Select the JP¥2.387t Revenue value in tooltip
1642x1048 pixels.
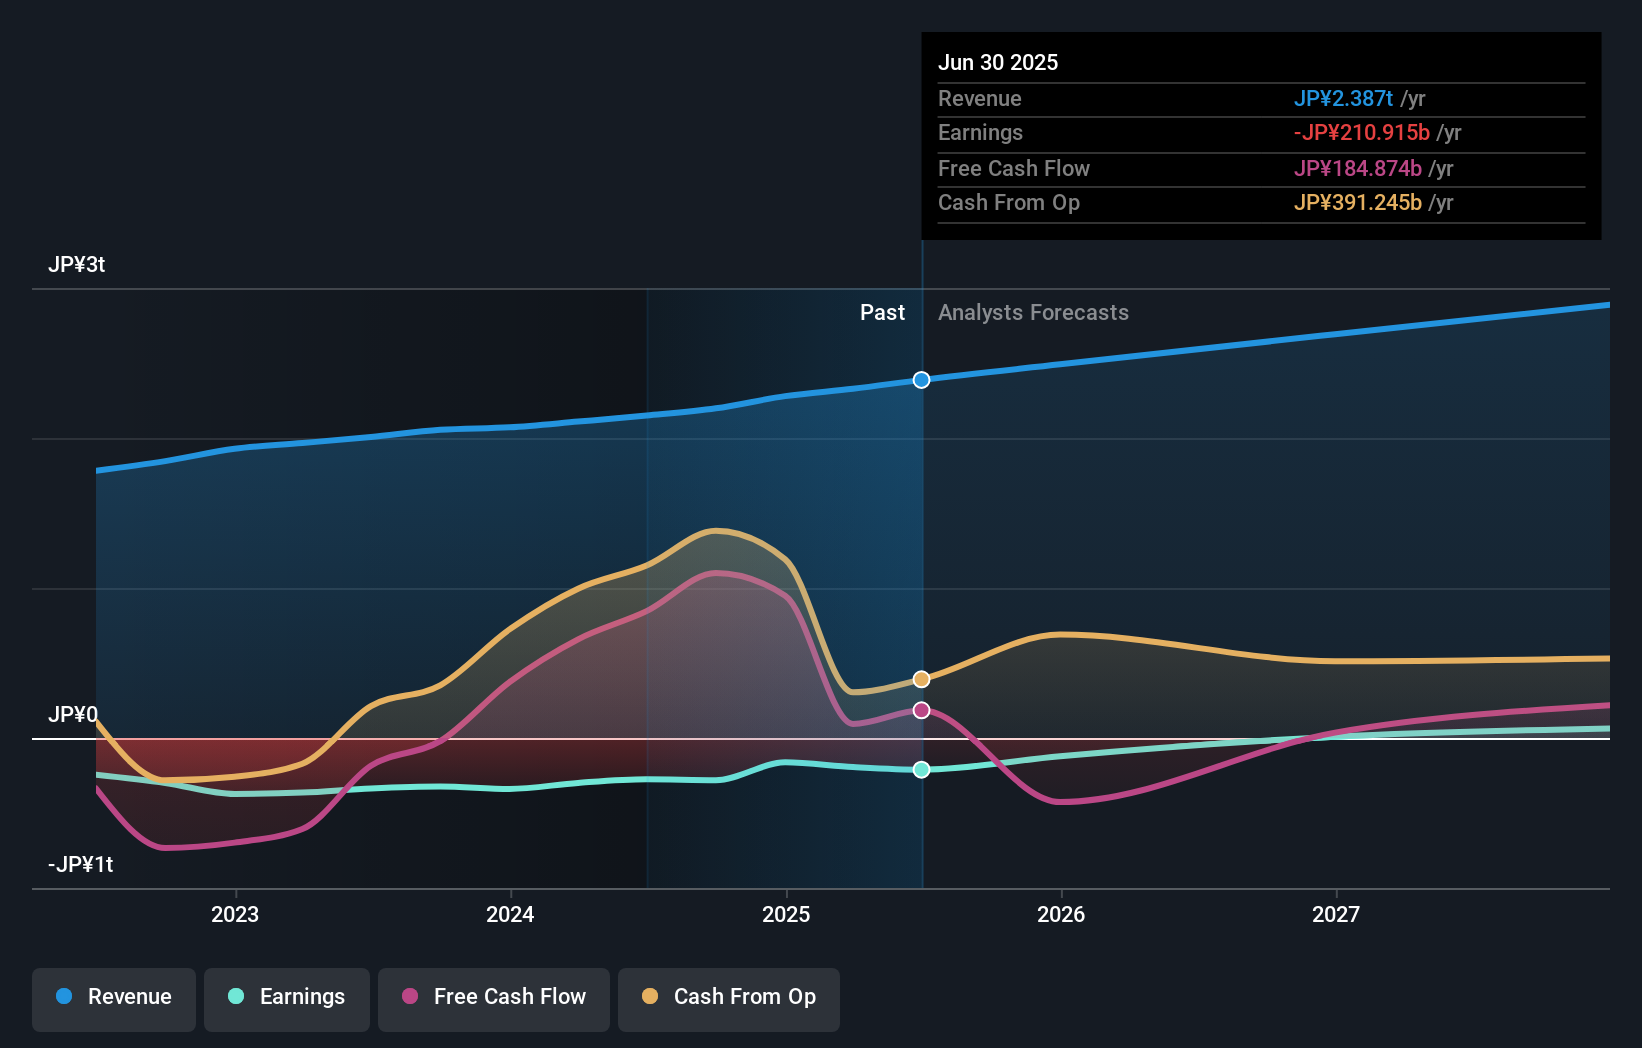[1343, 98]
